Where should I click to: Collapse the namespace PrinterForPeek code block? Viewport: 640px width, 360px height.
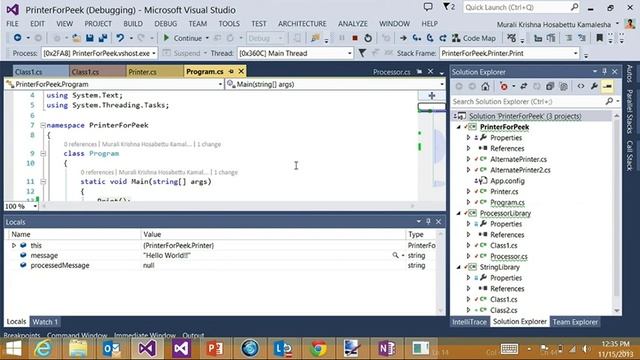tap(43, 125)
